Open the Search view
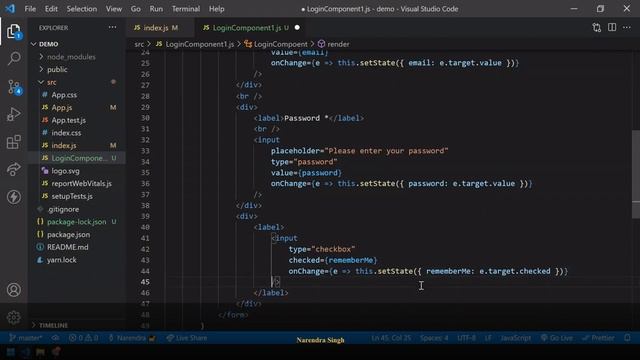The height and width of the screenshot is (360, 640). [14, 59]
